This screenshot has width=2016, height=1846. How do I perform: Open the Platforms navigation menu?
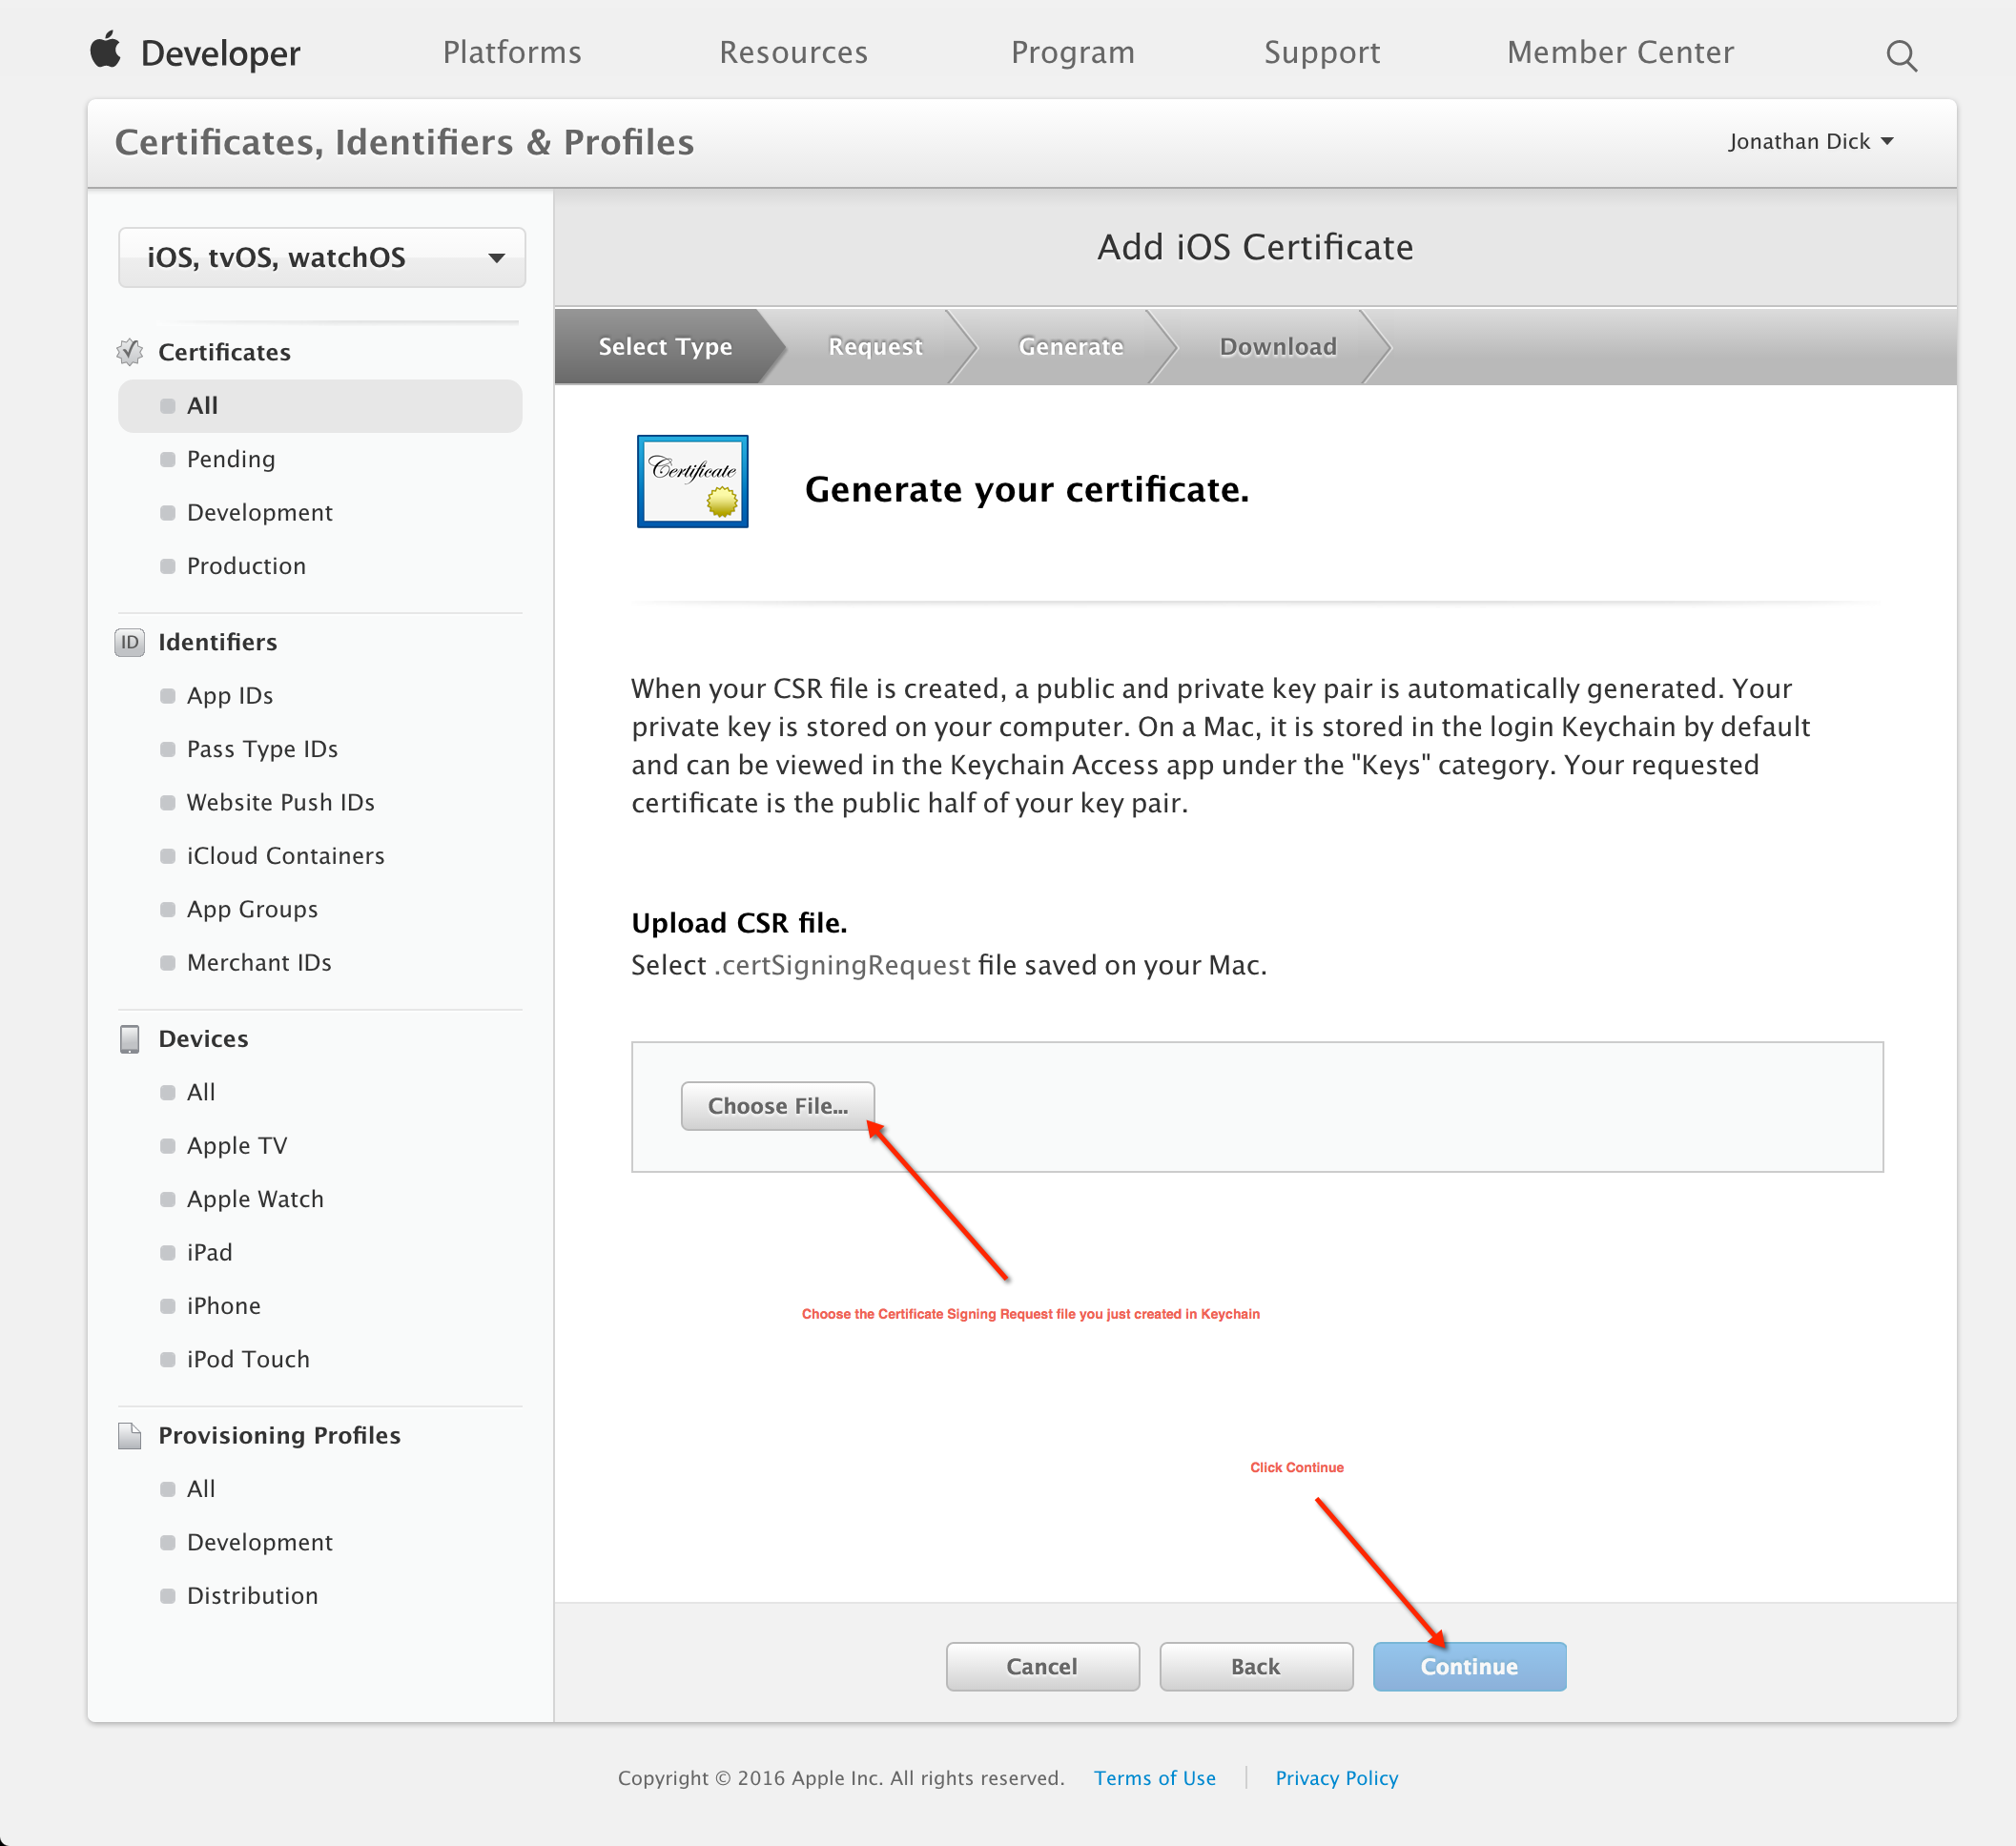click(x=512, y=52)
